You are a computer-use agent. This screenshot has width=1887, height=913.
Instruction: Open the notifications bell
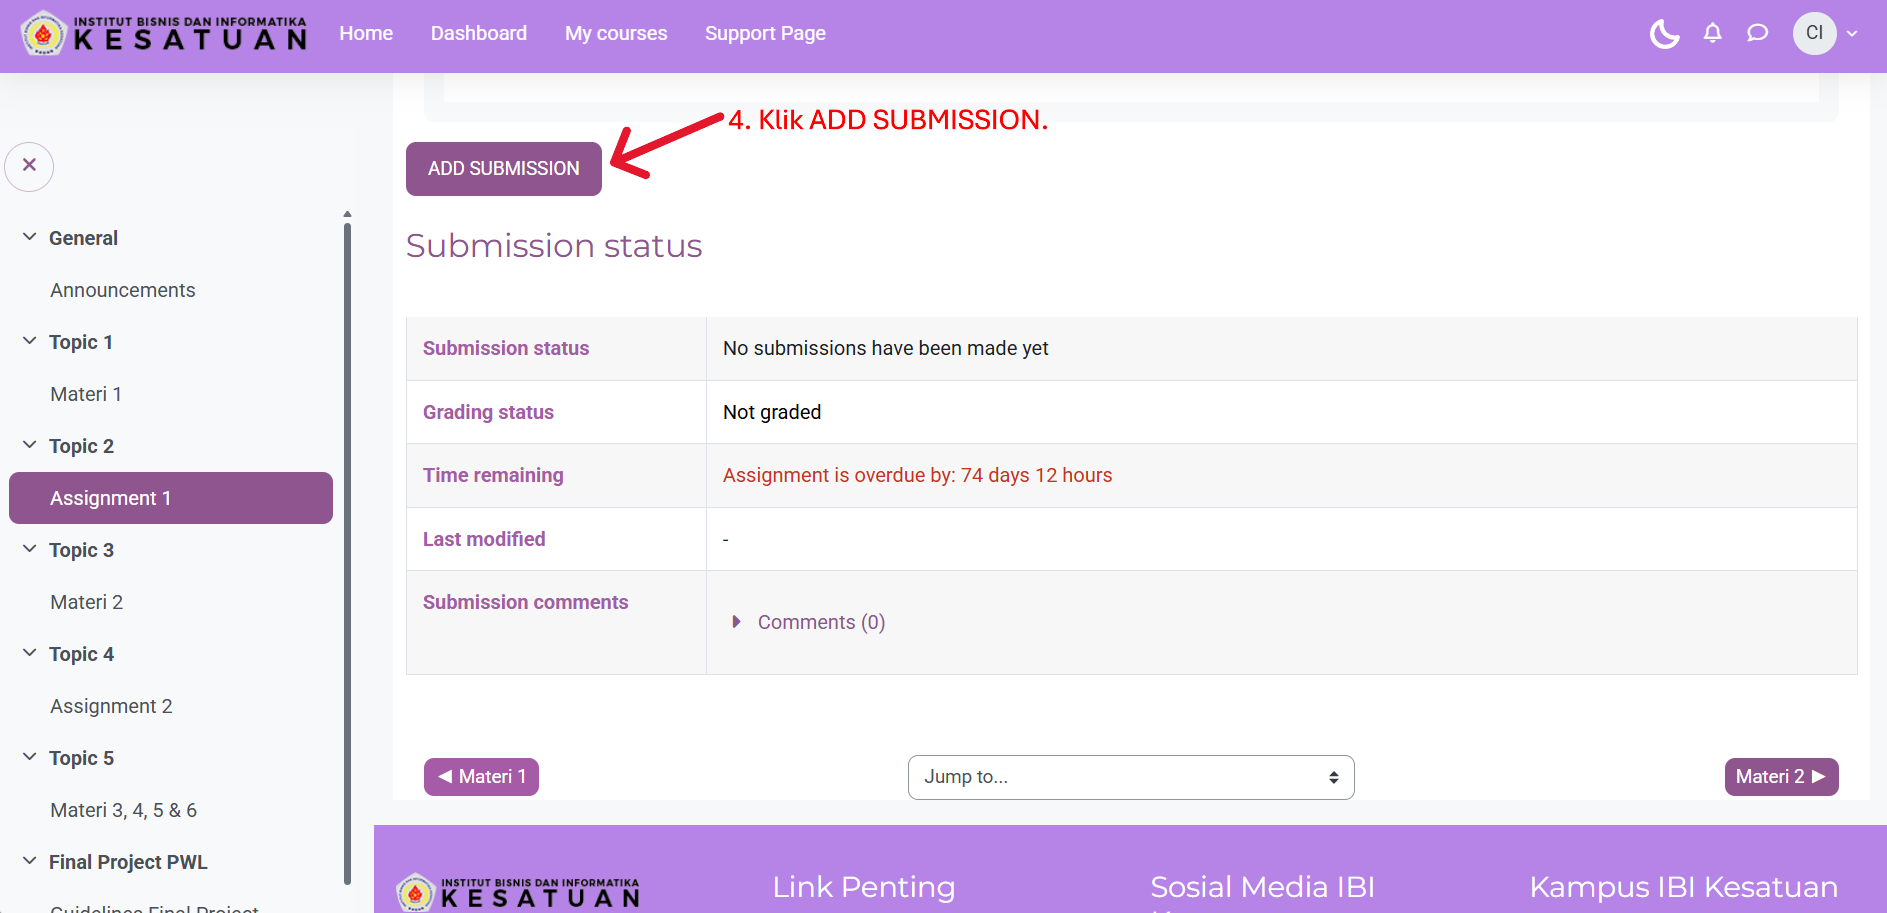coord(1712,34)
